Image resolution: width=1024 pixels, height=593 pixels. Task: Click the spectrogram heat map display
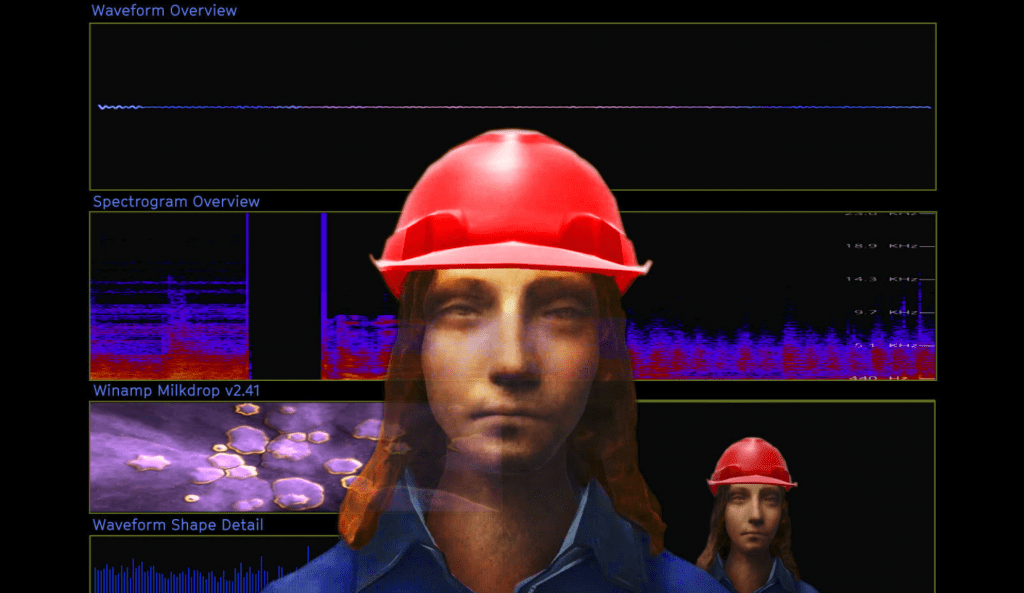[x=513, y=296]
